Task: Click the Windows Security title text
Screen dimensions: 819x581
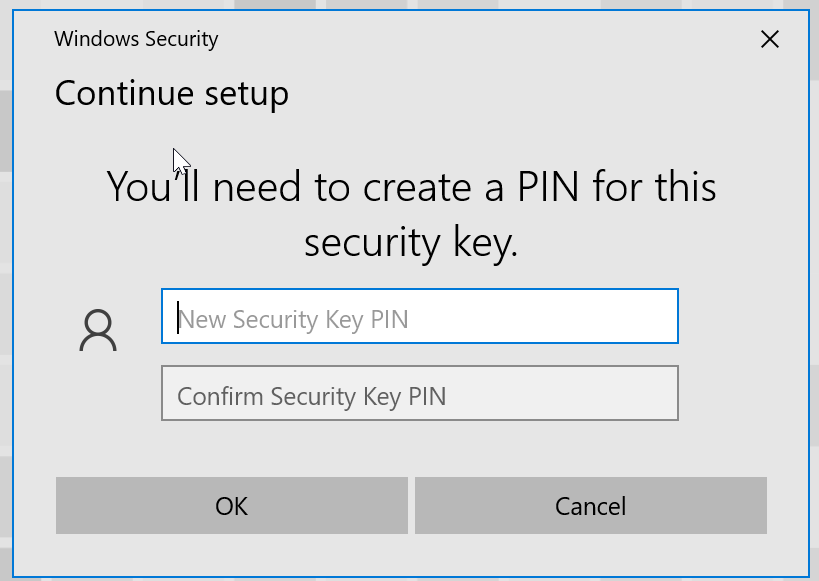Action: (136, 39)
